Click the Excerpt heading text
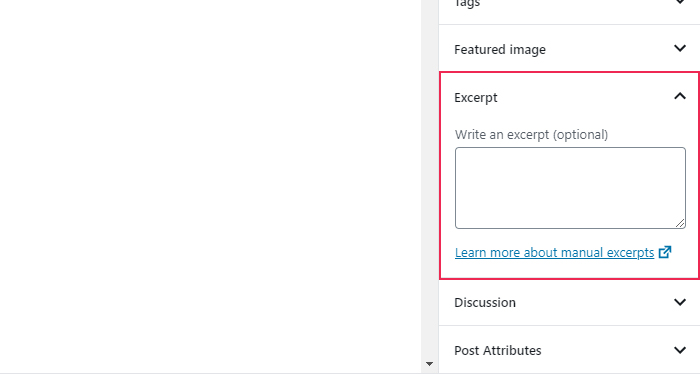 coord(475,98)
